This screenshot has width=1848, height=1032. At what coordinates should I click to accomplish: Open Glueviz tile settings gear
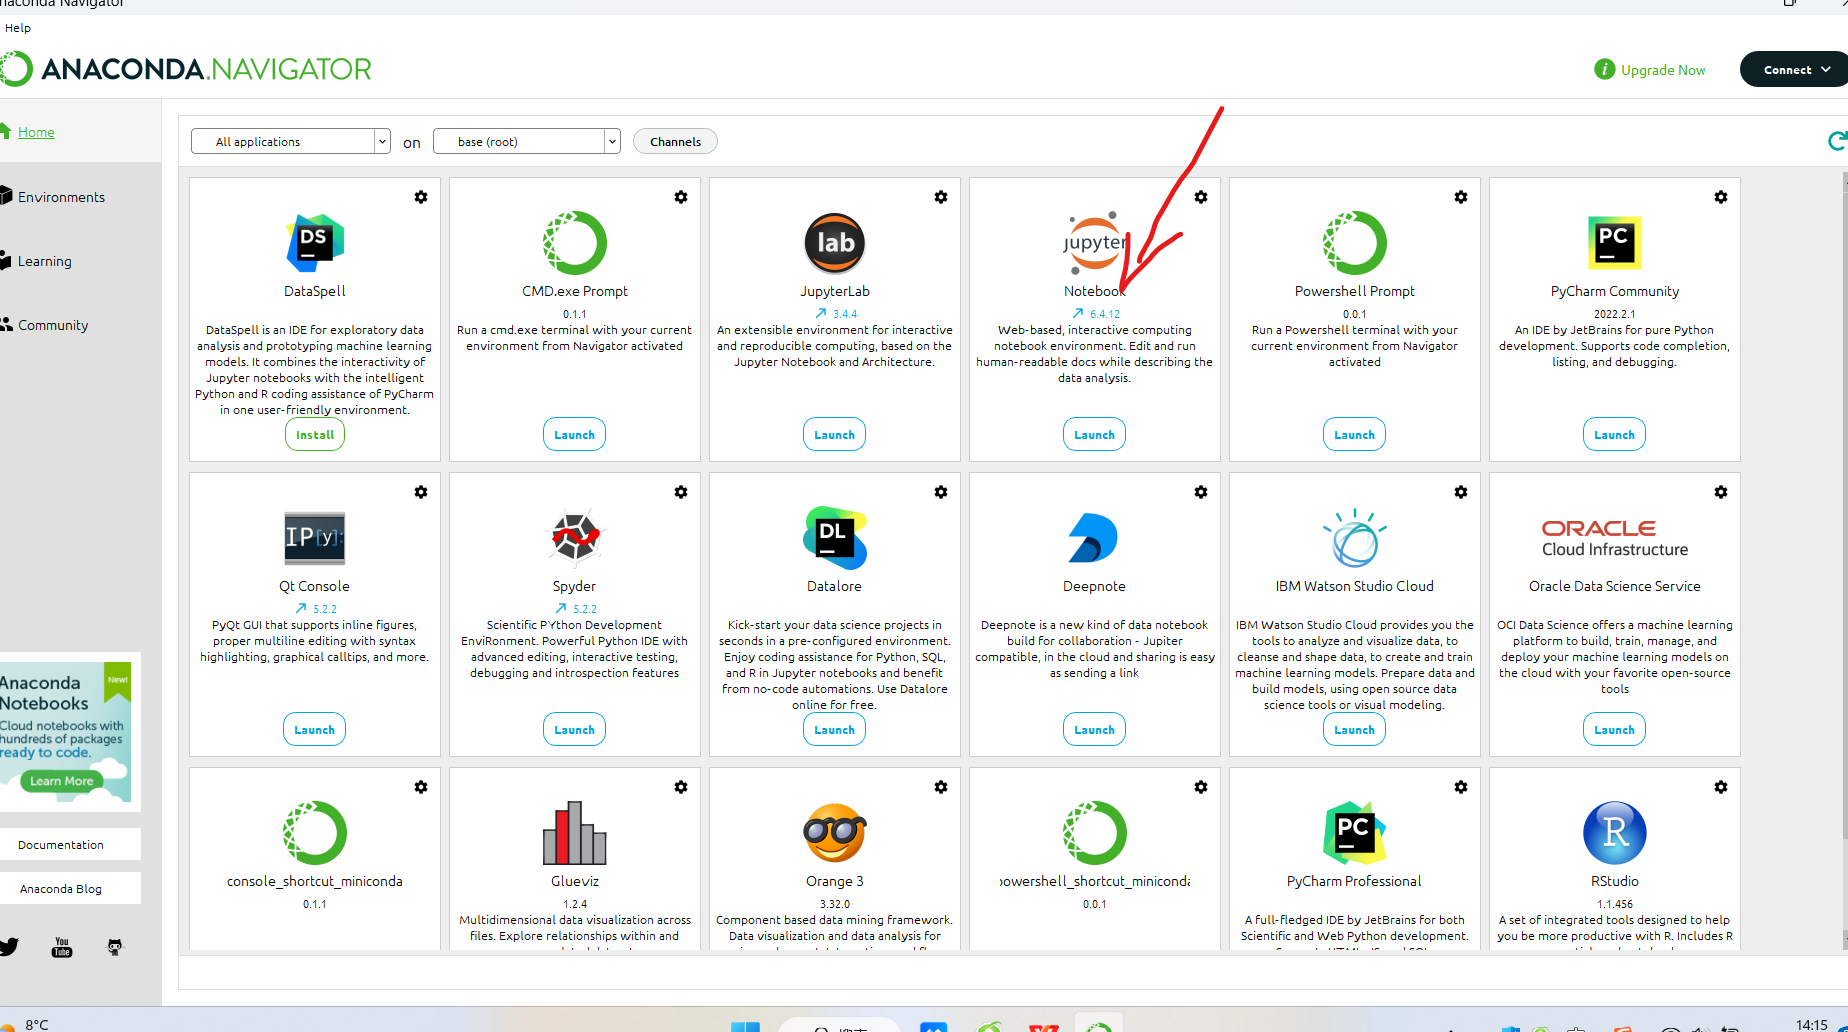coord(681,787)
